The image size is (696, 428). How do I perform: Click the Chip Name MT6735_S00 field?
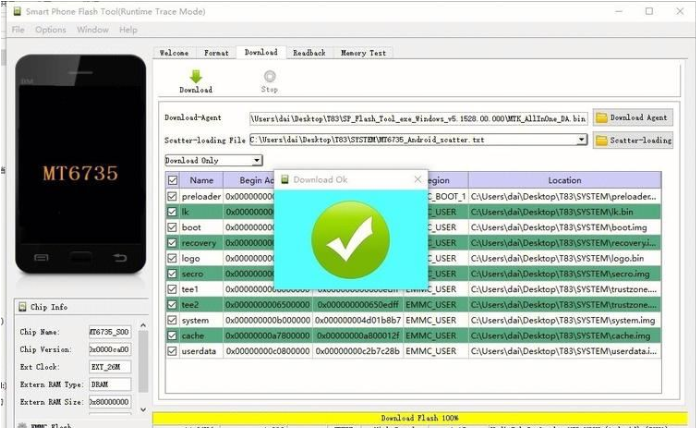click(110, 332)
